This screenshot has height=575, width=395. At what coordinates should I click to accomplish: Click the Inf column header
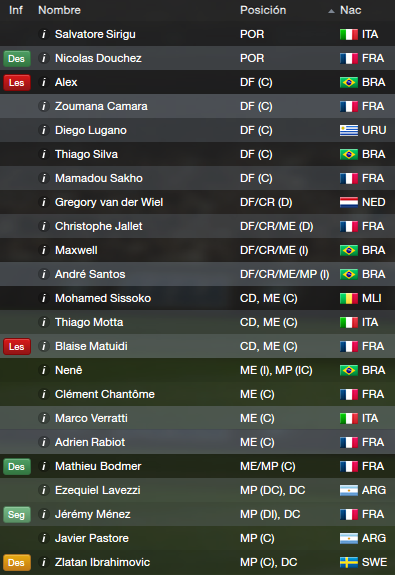[x=16, y=10]
